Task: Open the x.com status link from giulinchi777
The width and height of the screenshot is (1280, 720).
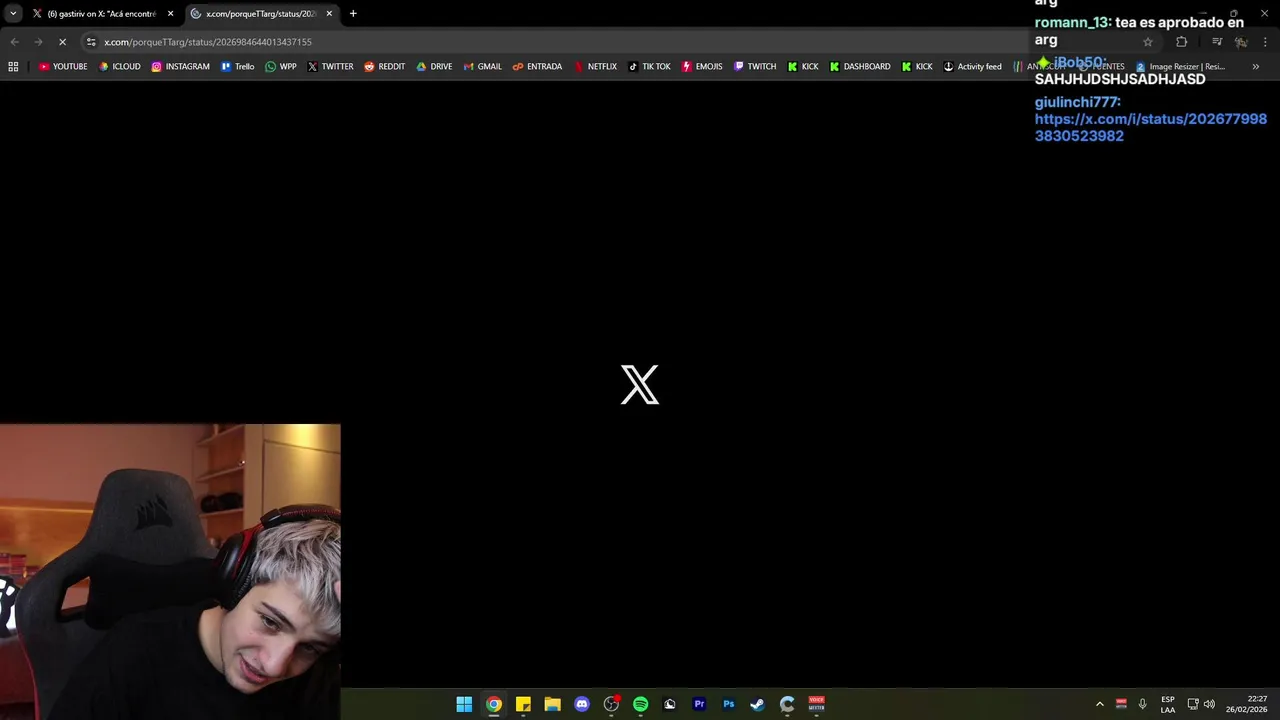Action: point(1150,127)
